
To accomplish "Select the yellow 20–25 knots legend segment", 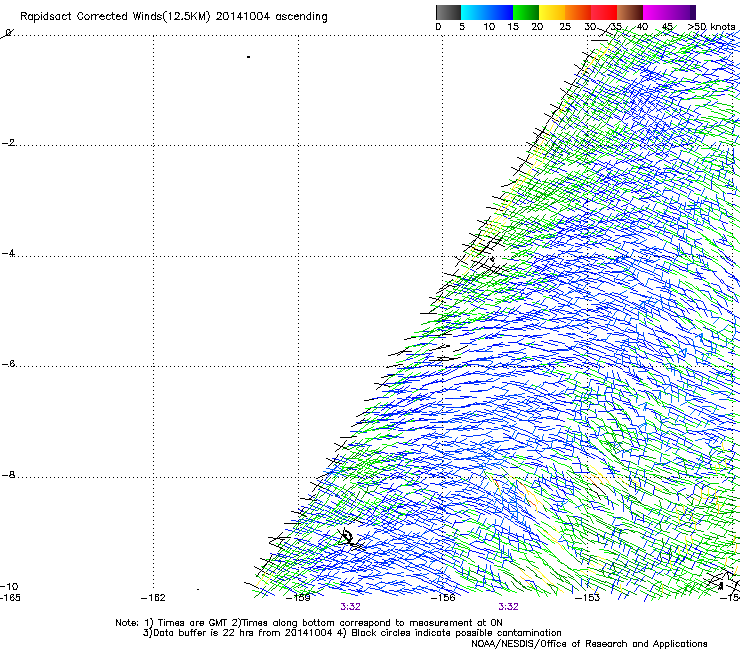I will point(552,12).
